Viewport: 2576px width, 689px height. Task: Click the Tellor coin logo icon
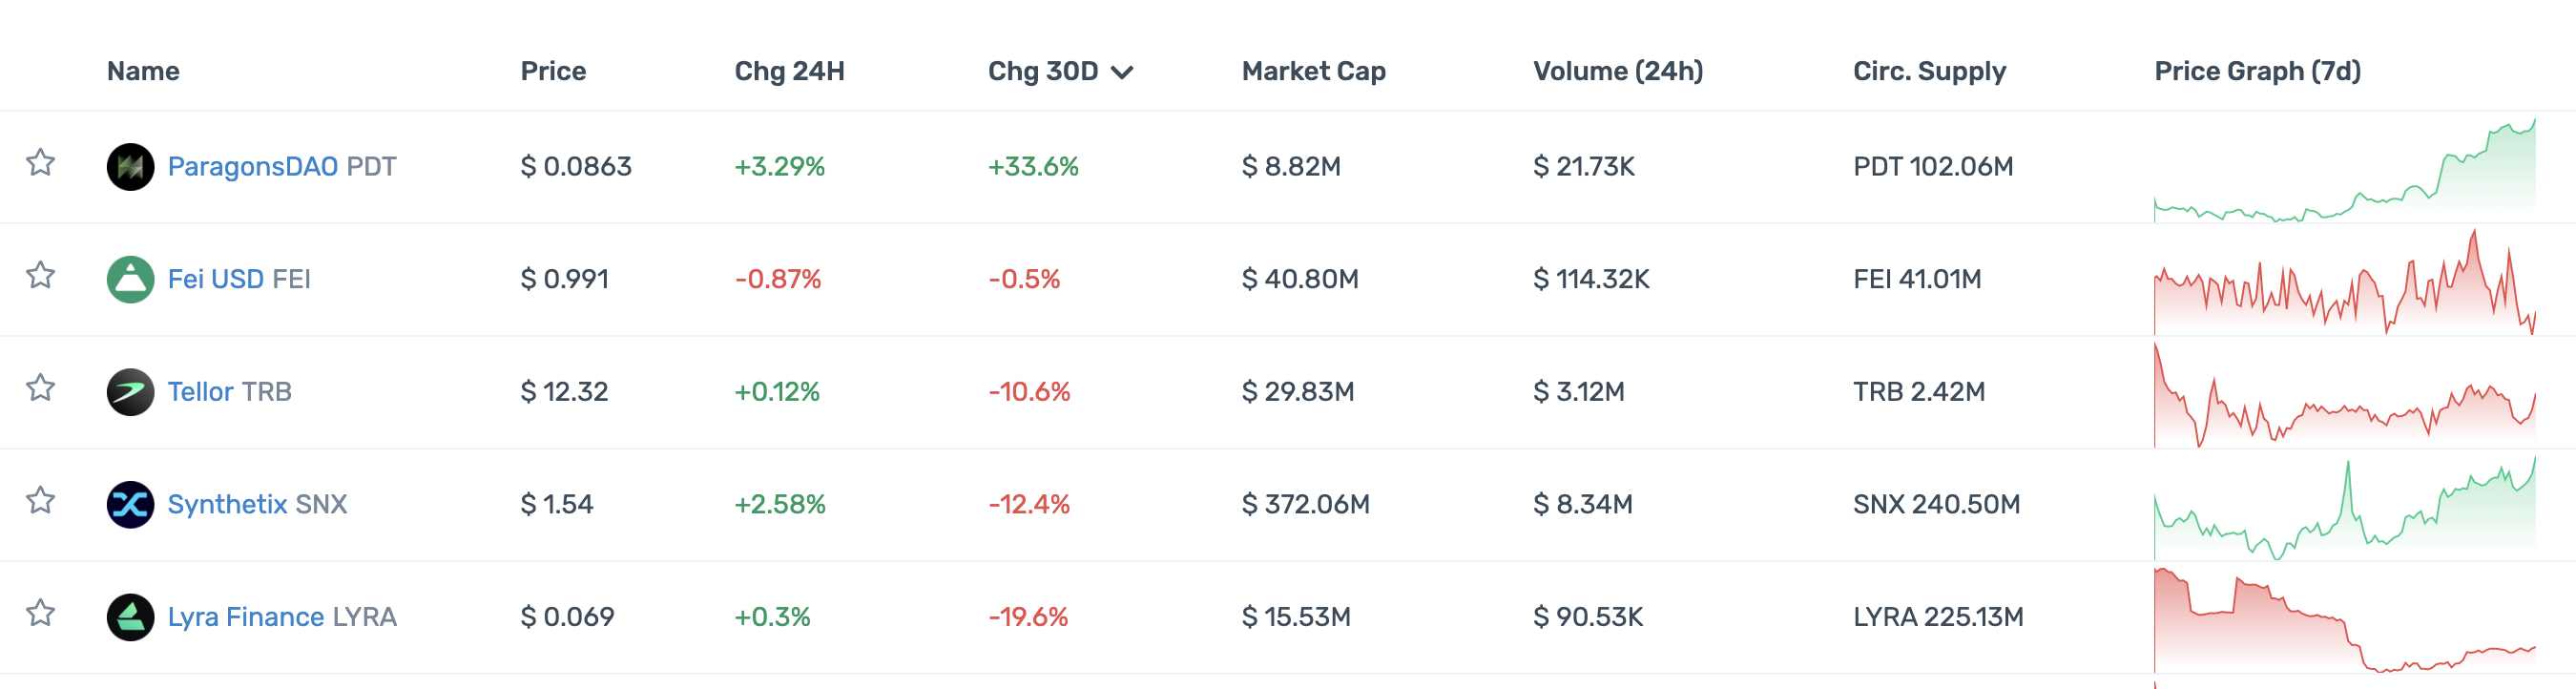(x=130, y=392)
